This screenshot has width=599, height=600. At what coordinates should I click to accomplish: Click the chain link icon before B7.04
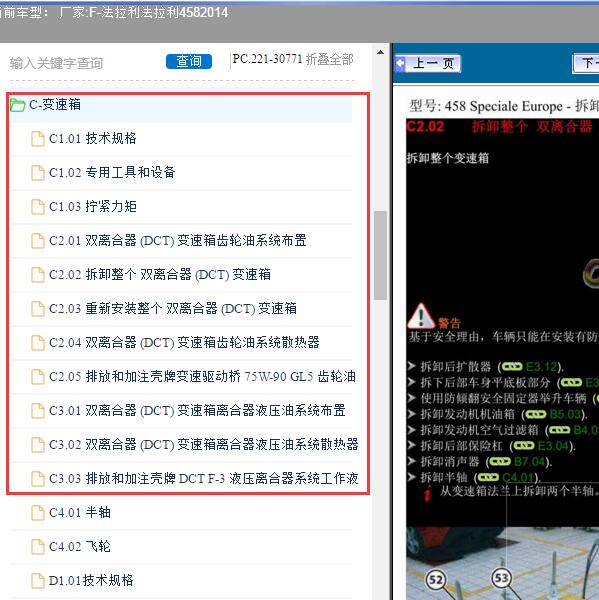coord(500,462)
